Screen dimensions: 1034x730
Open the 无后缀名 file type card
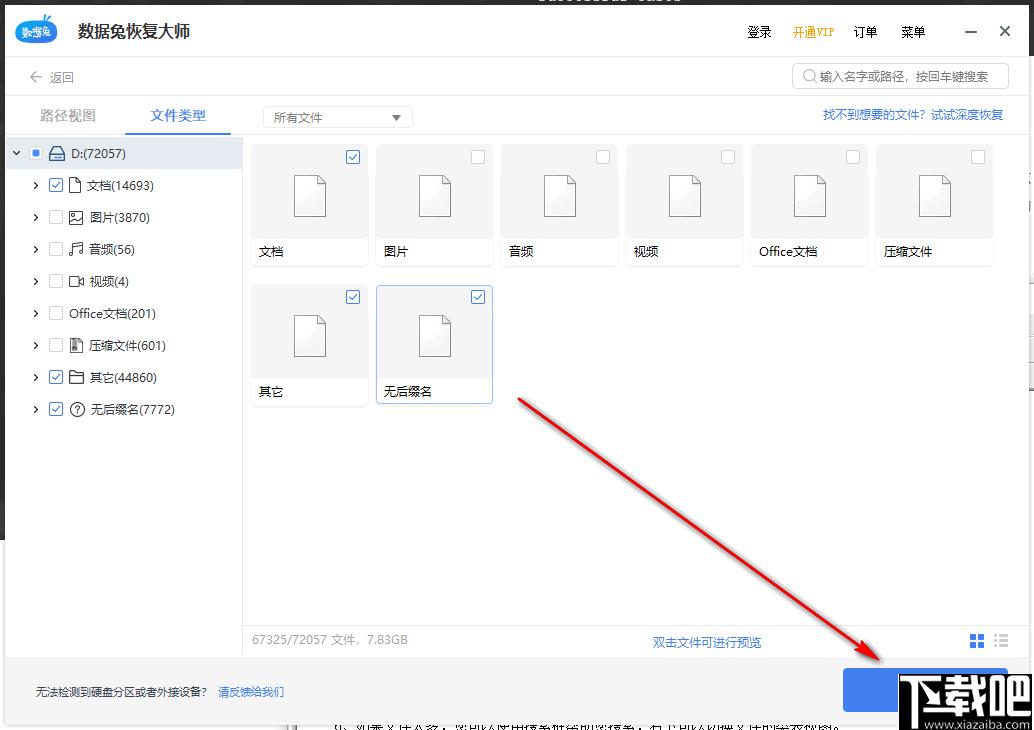[x=435, y=345]
